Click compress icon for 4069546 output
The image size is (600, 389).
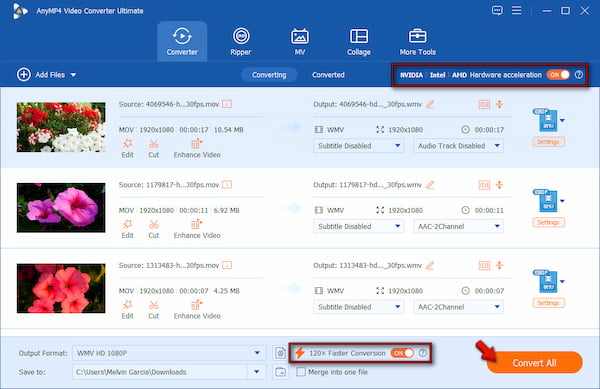pos(499,104)
